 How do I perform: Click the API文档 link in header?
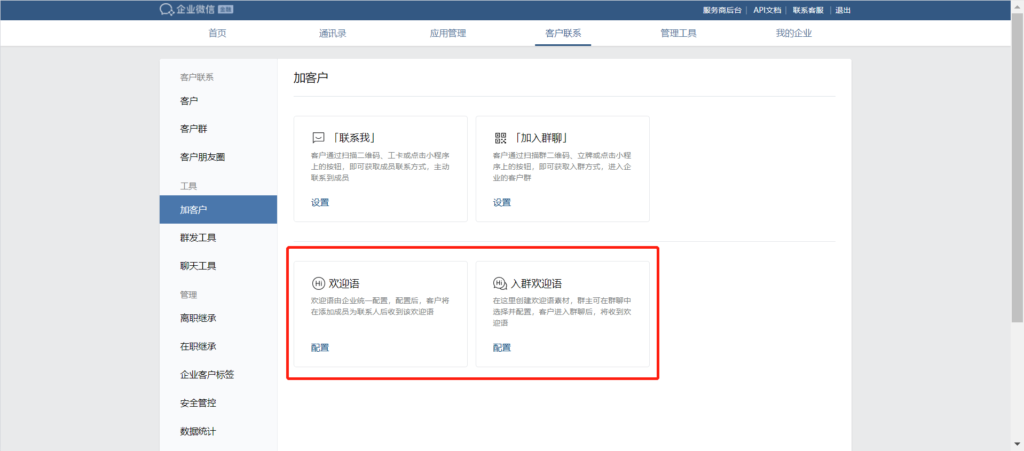766,10
